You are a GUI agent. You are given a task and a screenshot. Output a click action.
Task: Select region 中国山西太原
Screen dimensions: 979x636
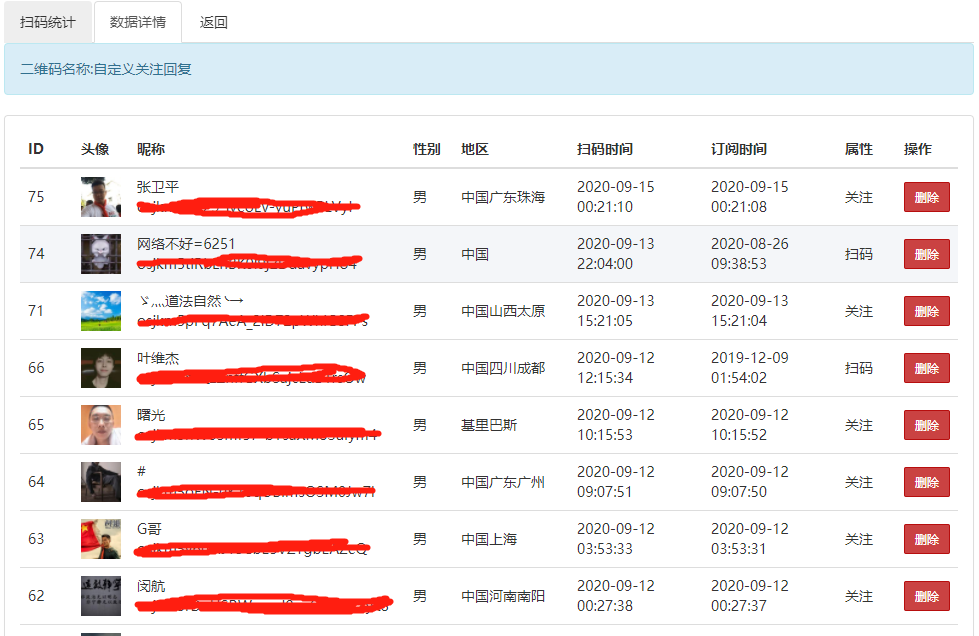coord(503,311)
